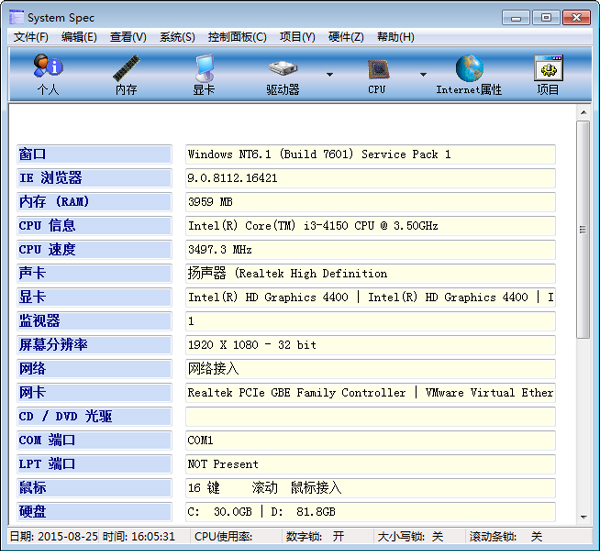
Task: Open the 驱动器 drives icon
Action: pos(283,74)
